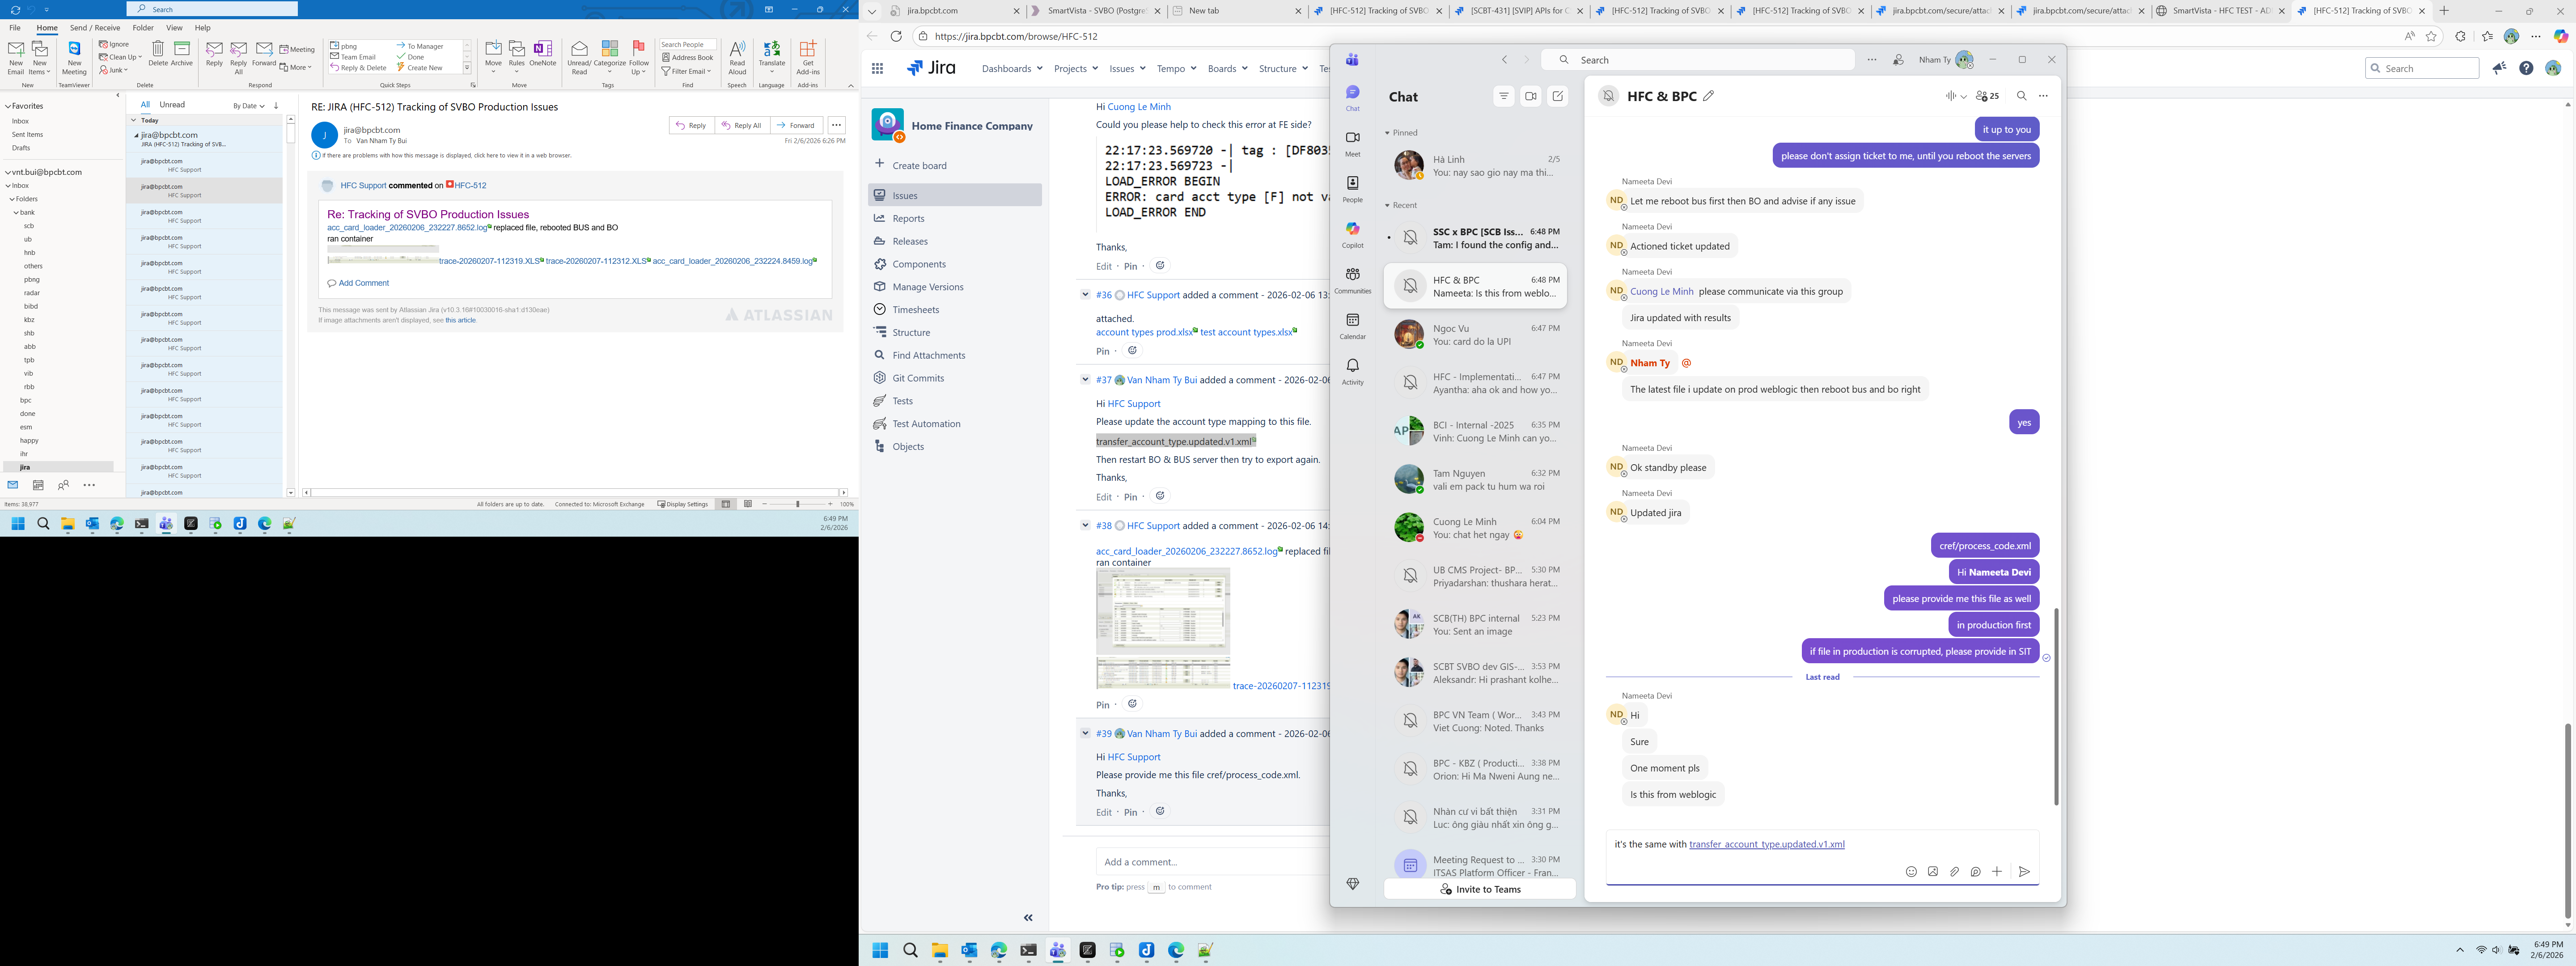The width and height of the screenshot is (2576, 966).
Task: Send the chat message with the arrow icon
Action: tap(2024, 872)
